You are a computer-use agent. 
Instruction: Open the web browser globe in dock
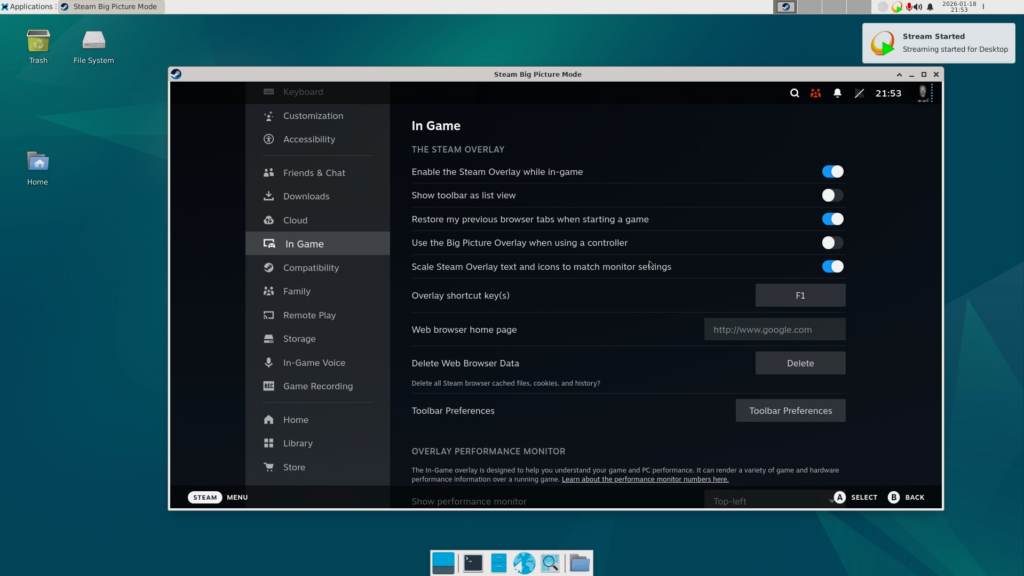[524, 563]
